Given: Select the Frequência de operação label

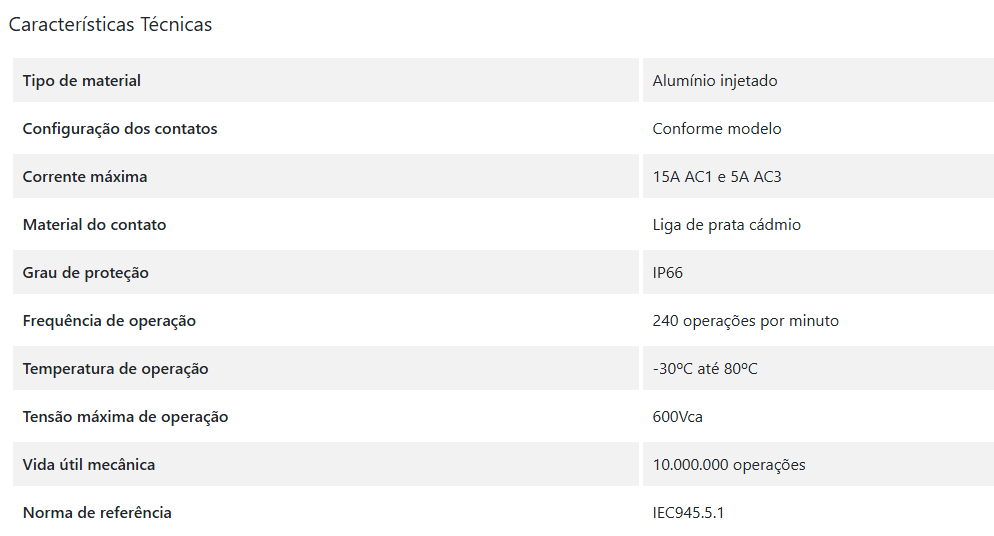Looking at the screenshot, I should click(x=109, y=321).
